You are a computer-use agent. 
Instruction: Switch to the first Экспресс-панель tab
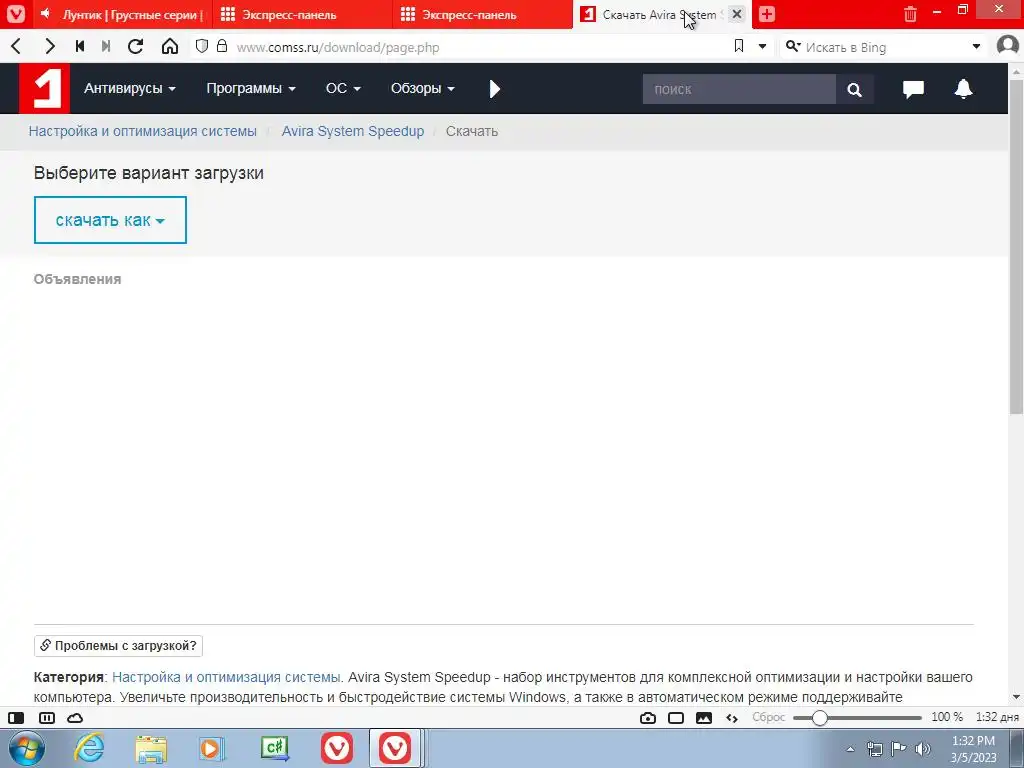tap(302, 14)
